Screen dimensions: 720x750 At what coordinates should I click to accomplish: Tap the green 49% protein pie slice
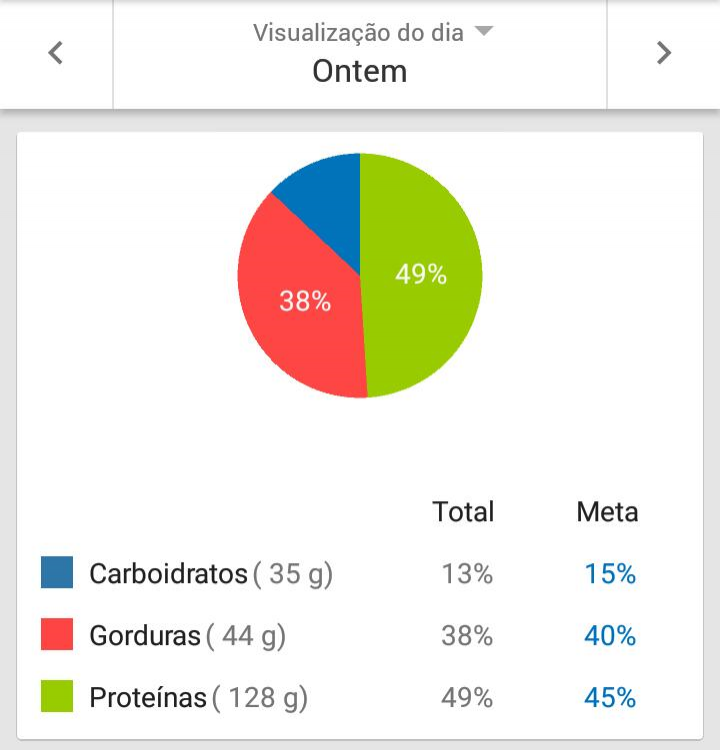[x=421, y=275]
